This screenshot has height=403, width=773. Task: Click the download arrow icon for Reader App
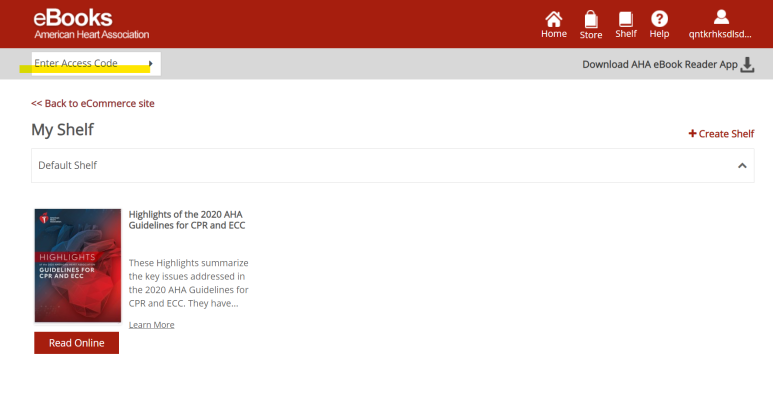pyautogui.click(x=747, y=65)
